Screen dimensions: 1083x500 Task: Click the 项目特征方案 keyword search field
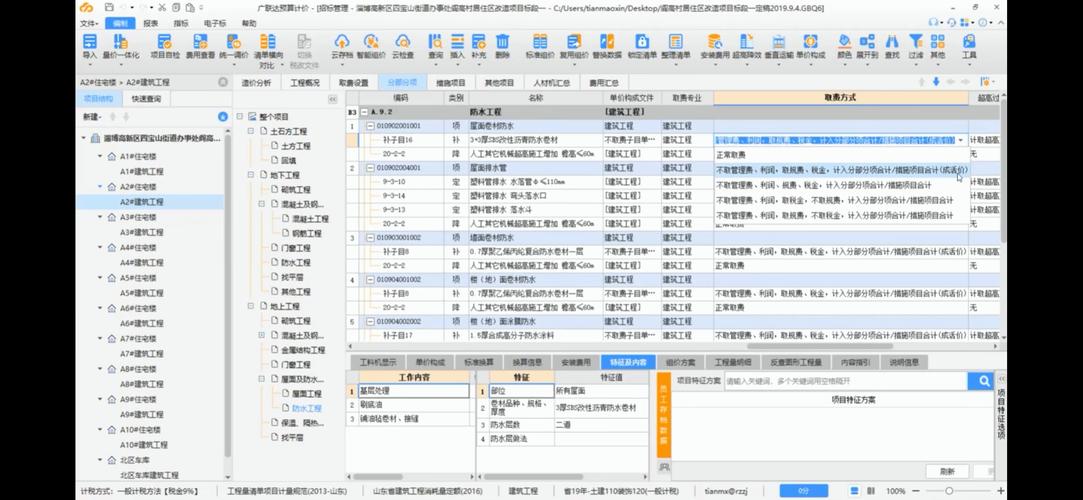845,381
